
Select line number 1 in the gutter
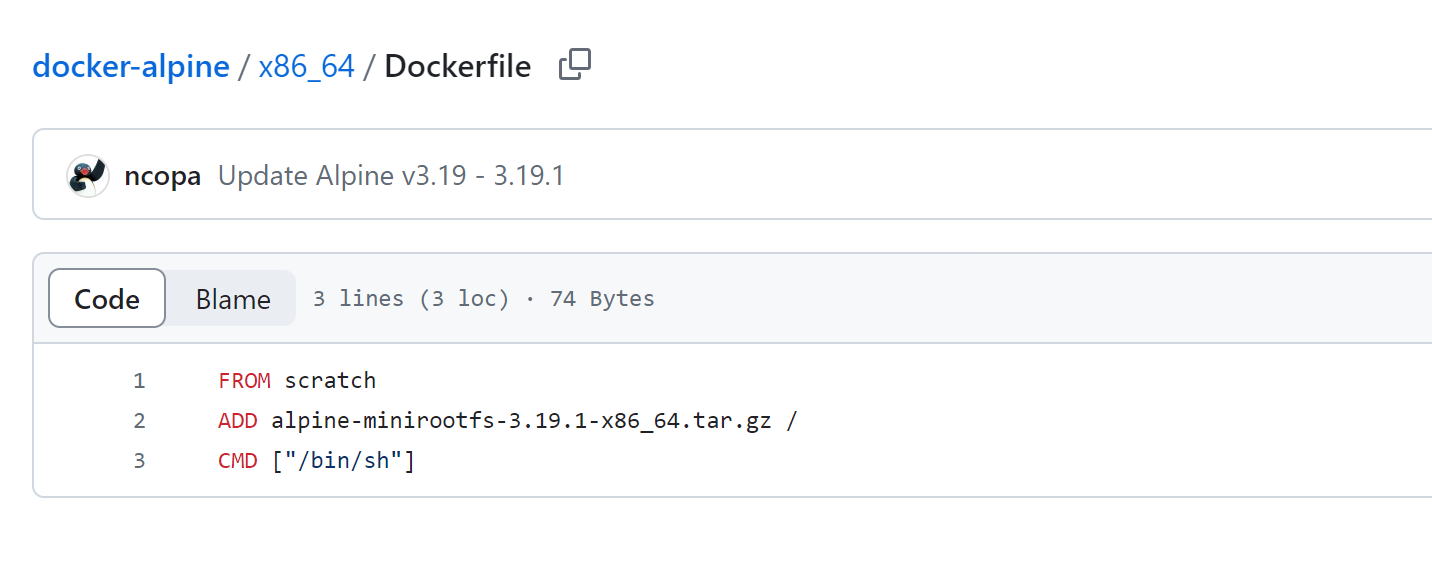coord(139,380)
